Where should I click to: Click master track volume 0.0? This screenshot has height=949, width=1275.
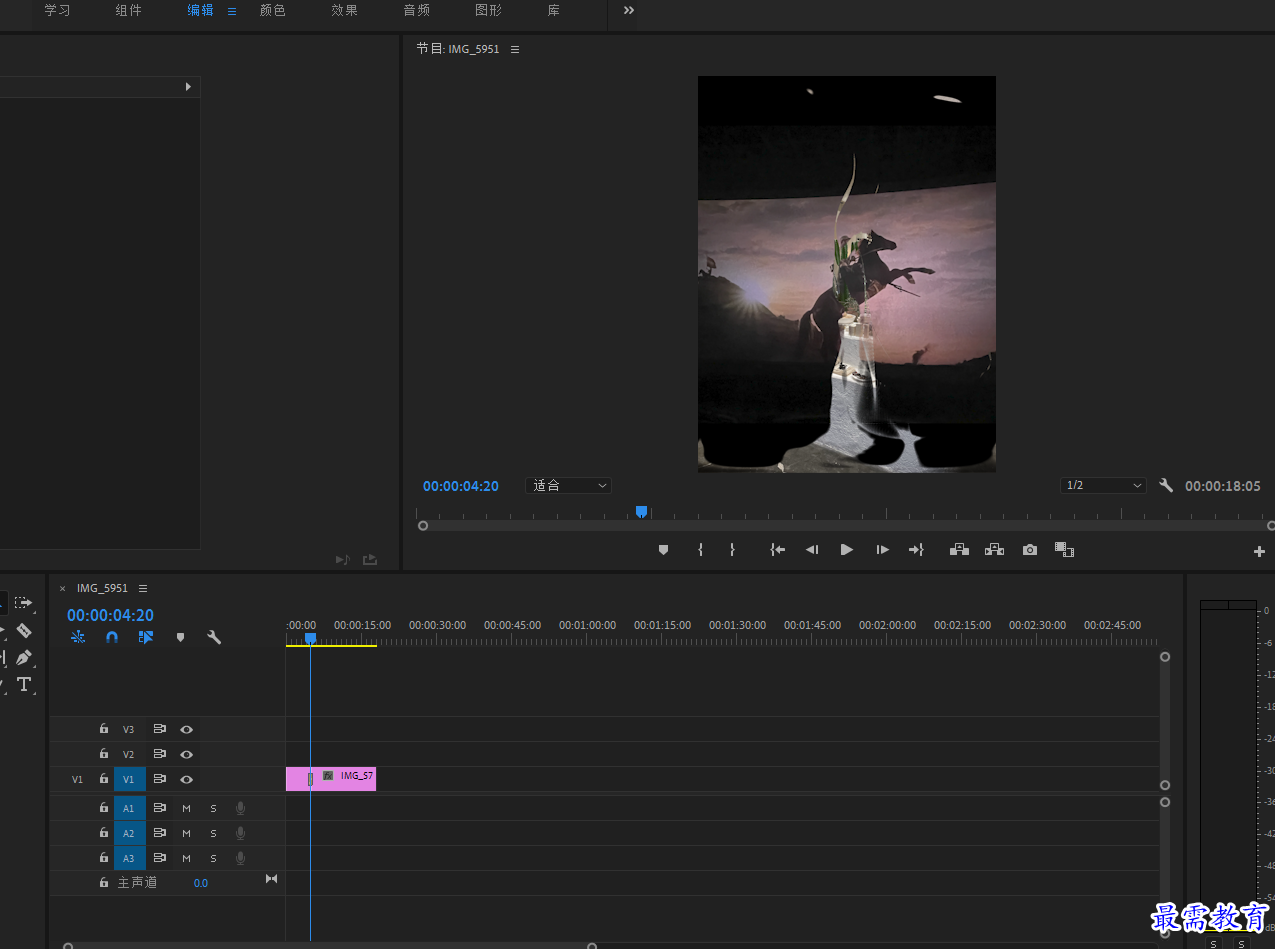(201, 883)
